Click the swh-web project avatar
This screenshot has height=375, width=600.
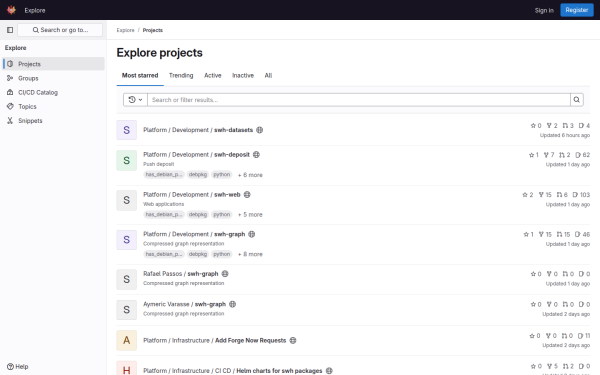(x=127, y=200)
